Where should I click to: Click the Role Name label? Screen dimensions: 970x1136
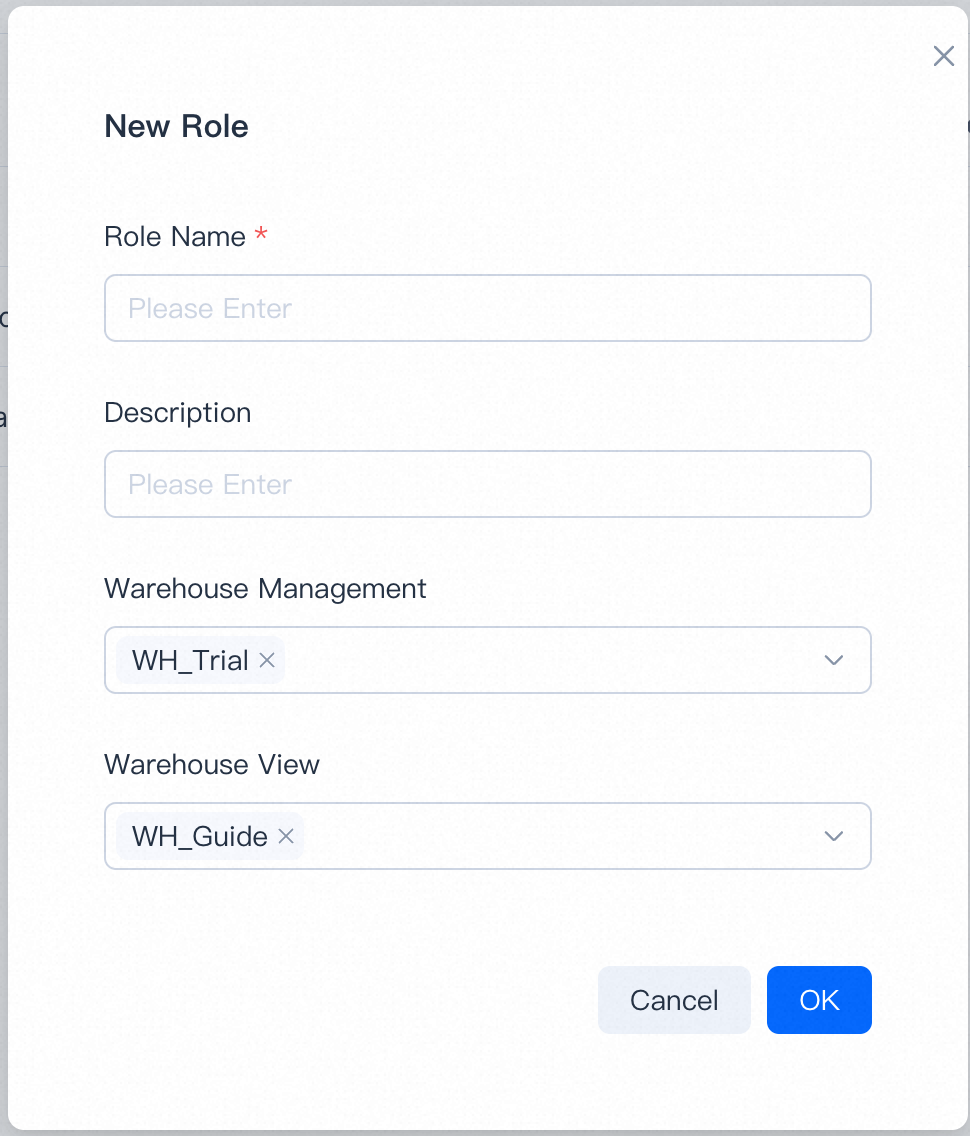coord(175,236)
